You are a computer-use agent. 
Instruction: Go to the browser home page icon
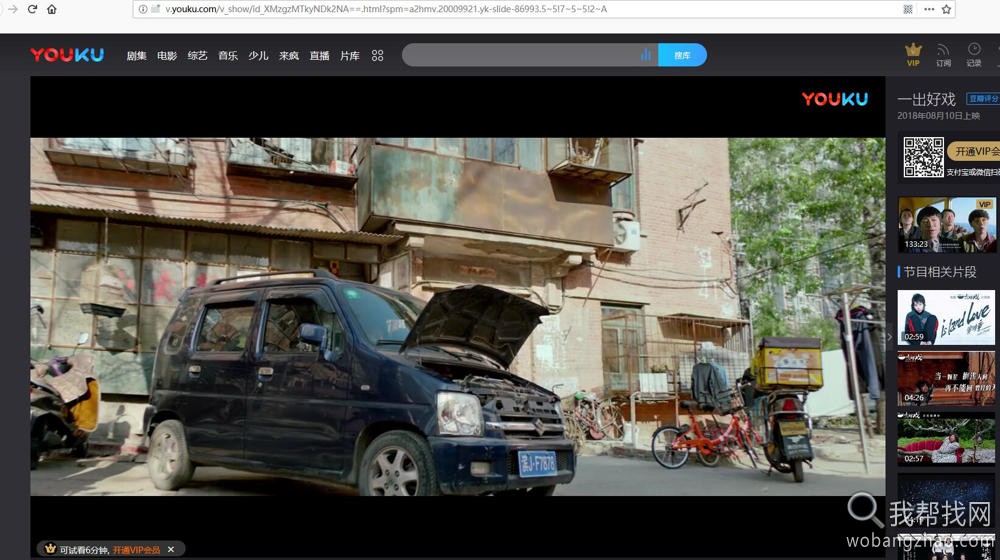click(52, 9)
